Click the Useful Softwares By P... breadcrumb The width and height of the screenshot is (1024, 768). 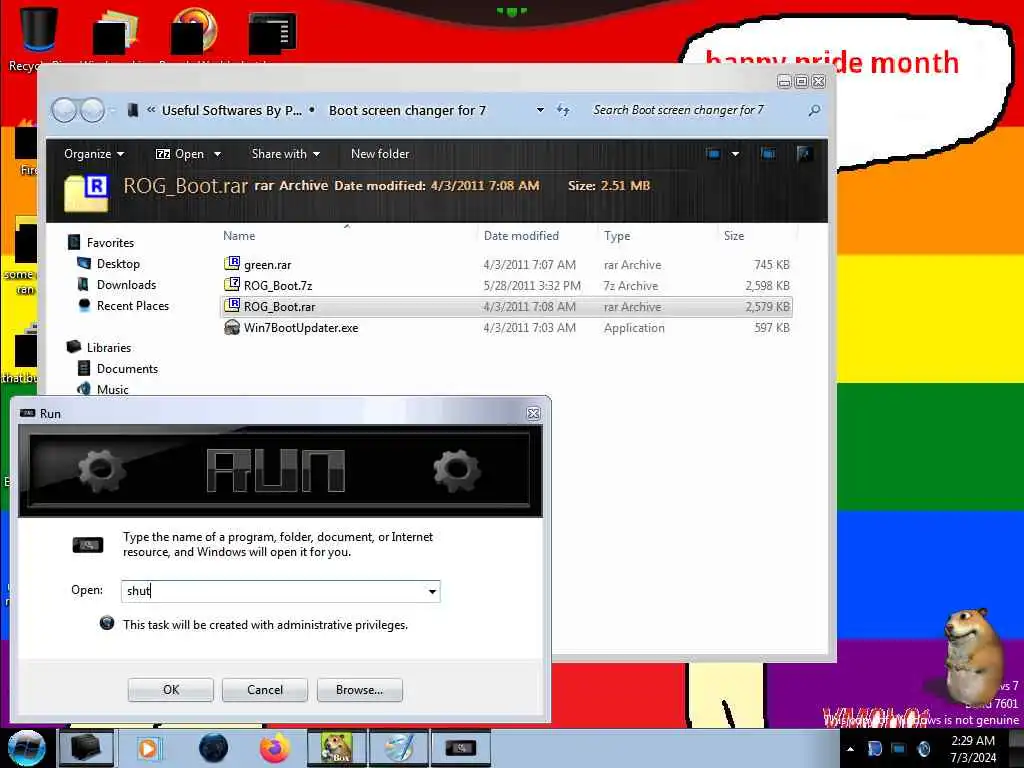[232, 110]
